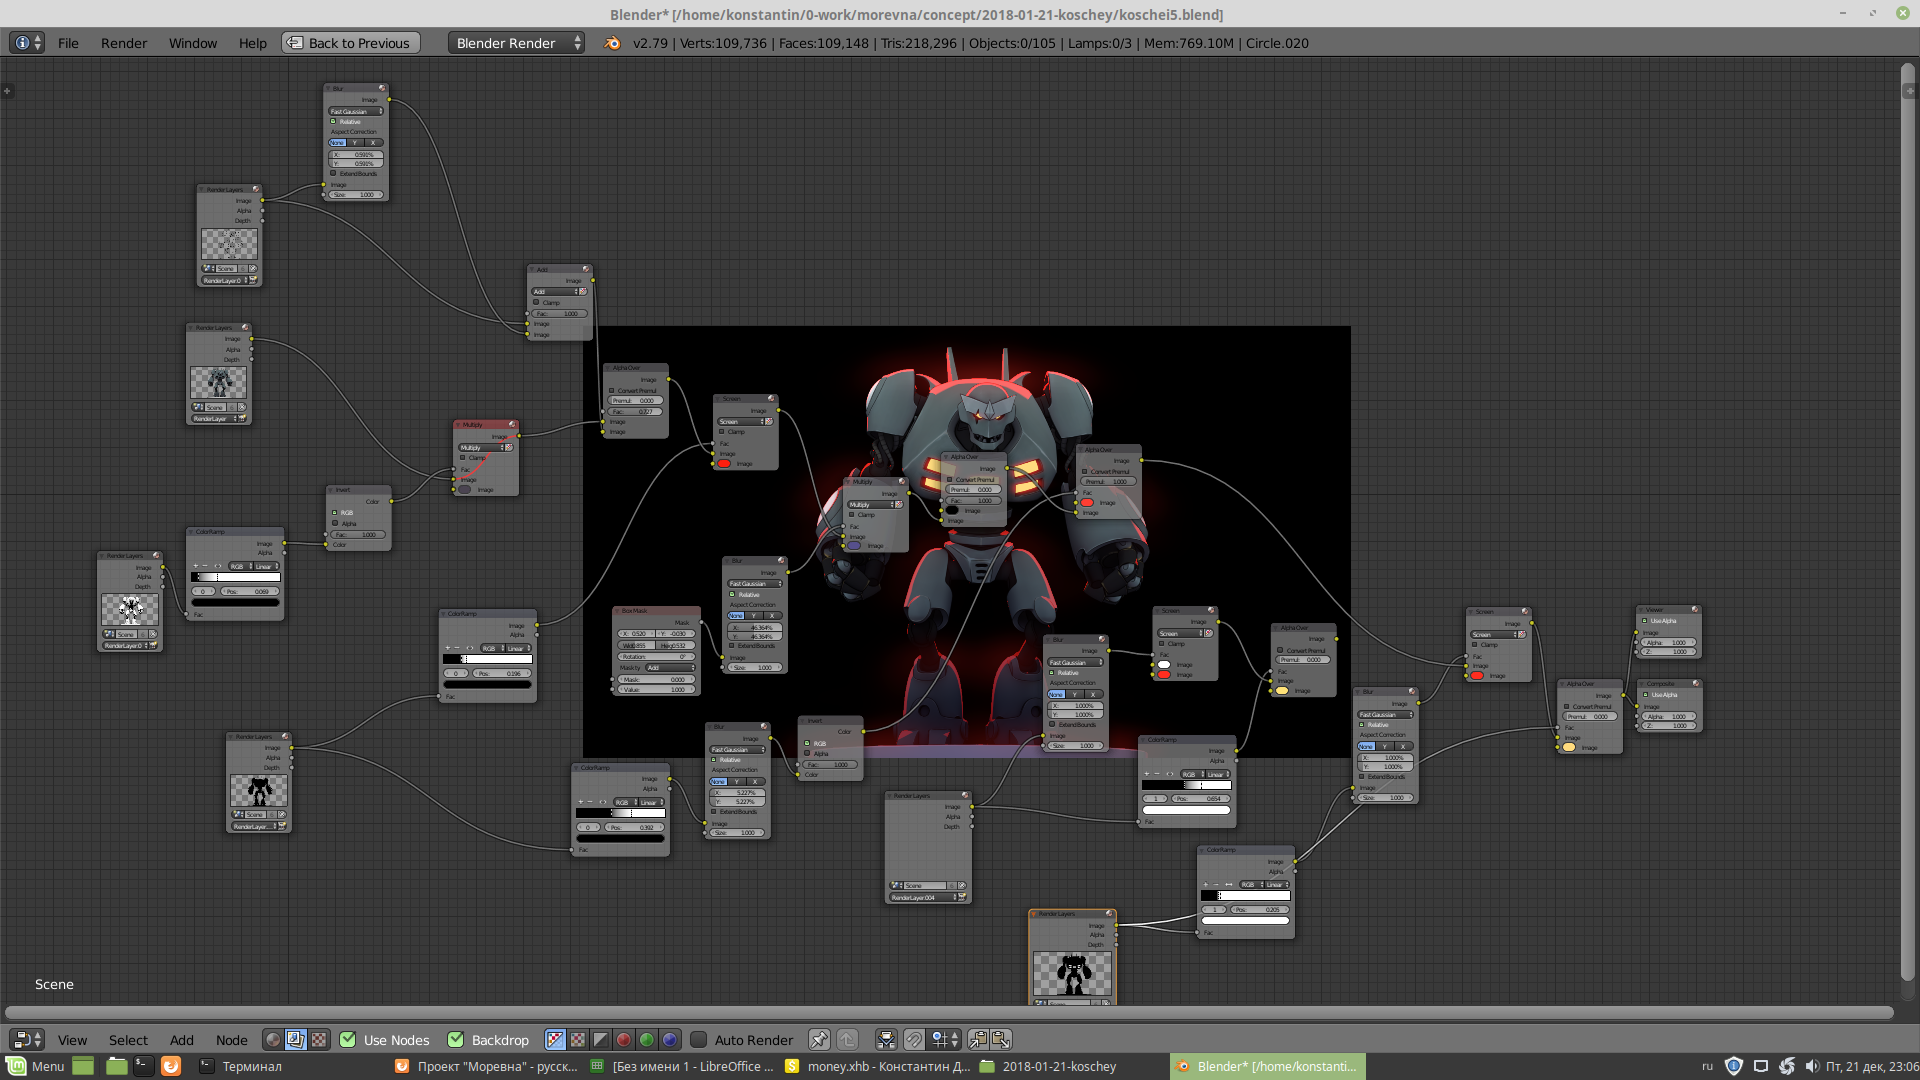1920x1080 pixels.
Task: Enable Extend Bounds on the topmost Blur node
Action: click(x=334, y=174)
